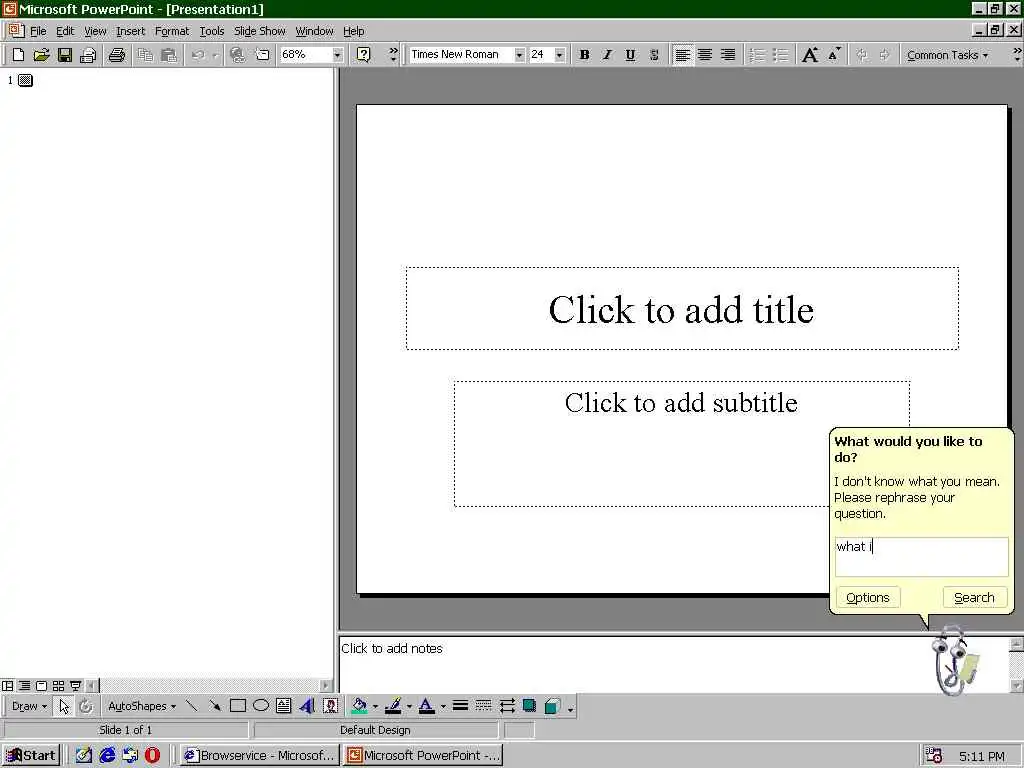Image resolution: width=1024 pixels, height=768 pixels.
Task: Apply Line Color brush swatch
Action: coord(393,706)
